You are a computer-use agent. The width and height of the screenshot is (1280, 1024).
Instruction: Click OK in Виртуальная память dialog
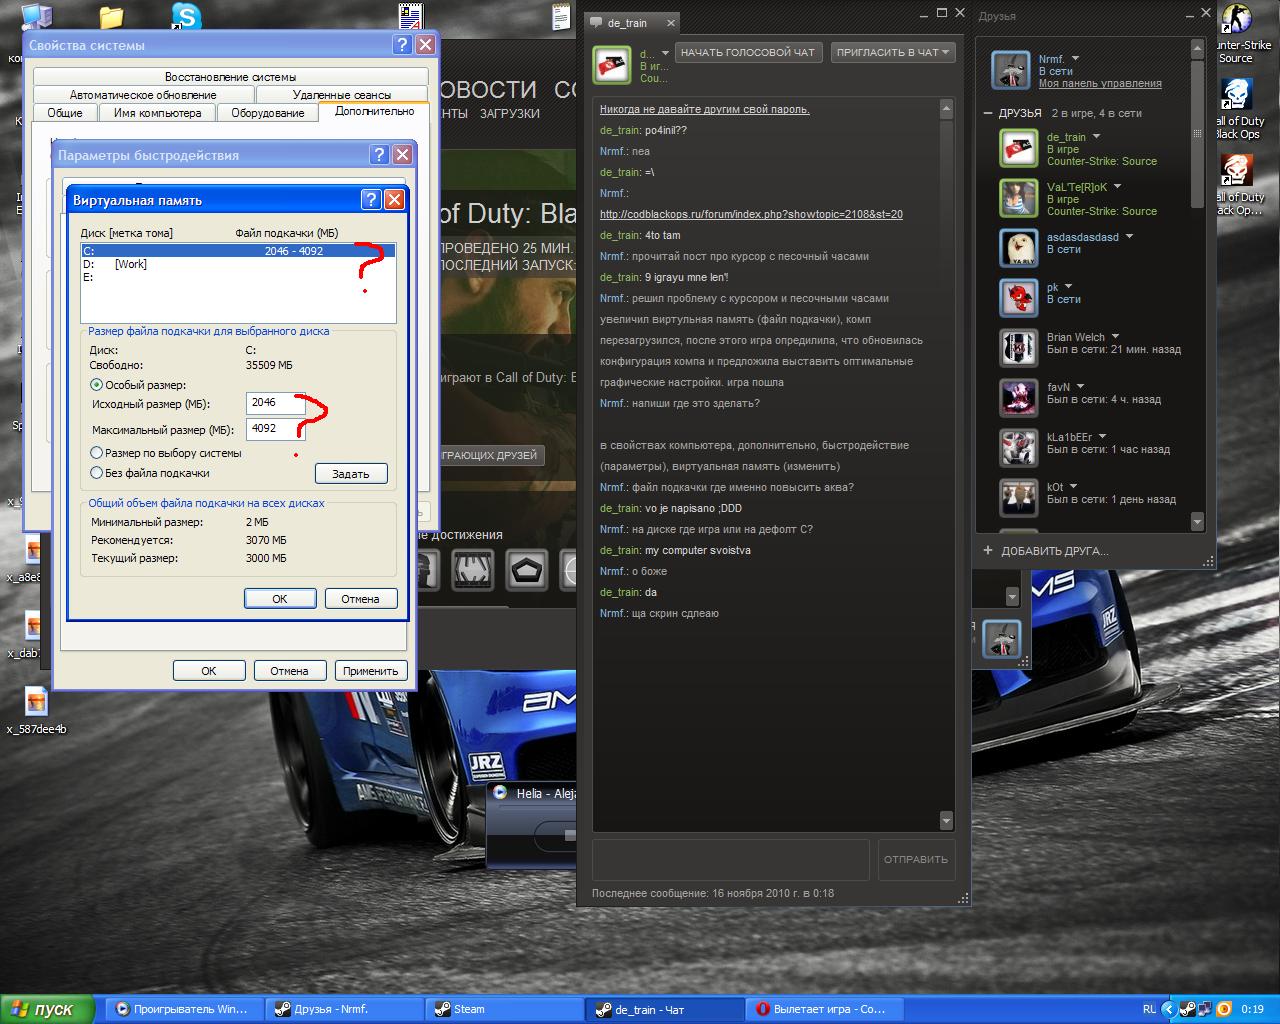tap(280, 599)
